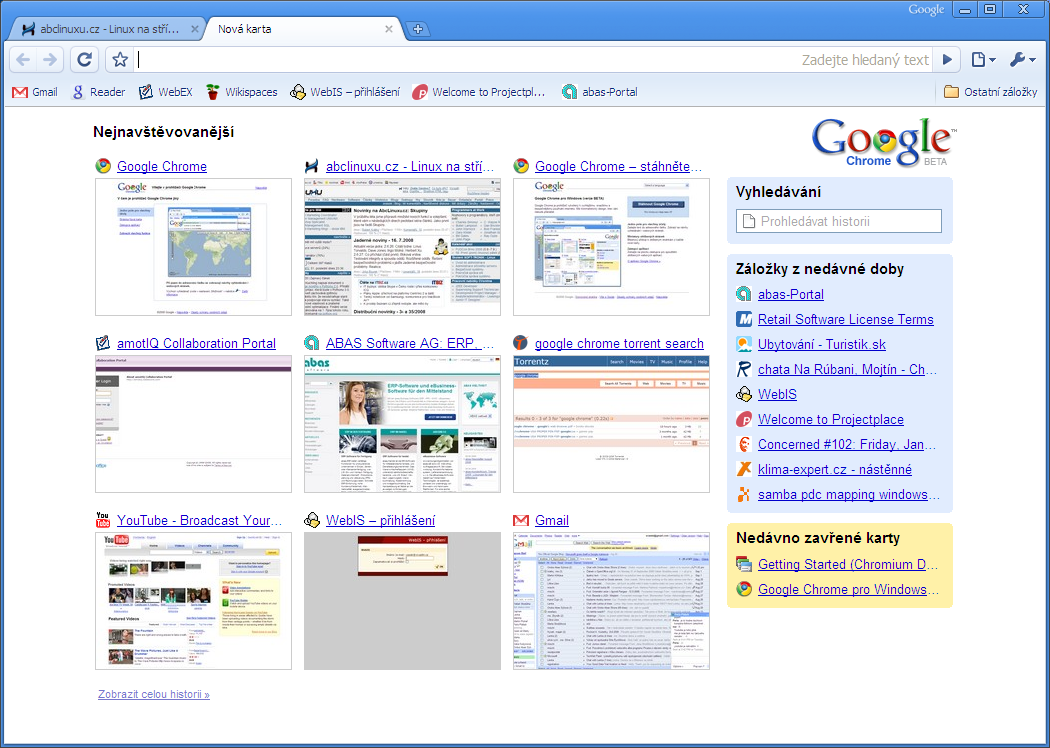Open the wrench tools dropdown menu
The image size is (1050, 748).
(1022, 59)
